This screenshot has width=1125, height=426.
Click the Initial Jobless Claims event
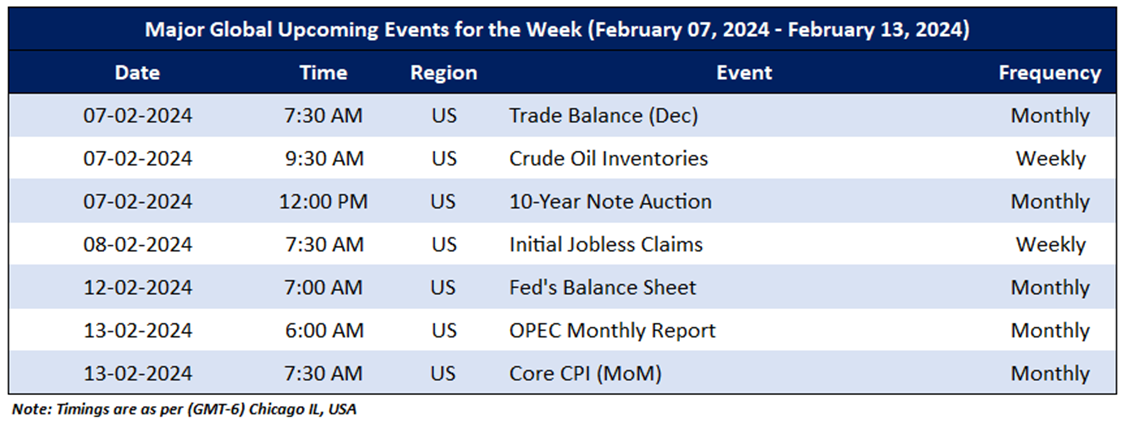tap(605, 245)
